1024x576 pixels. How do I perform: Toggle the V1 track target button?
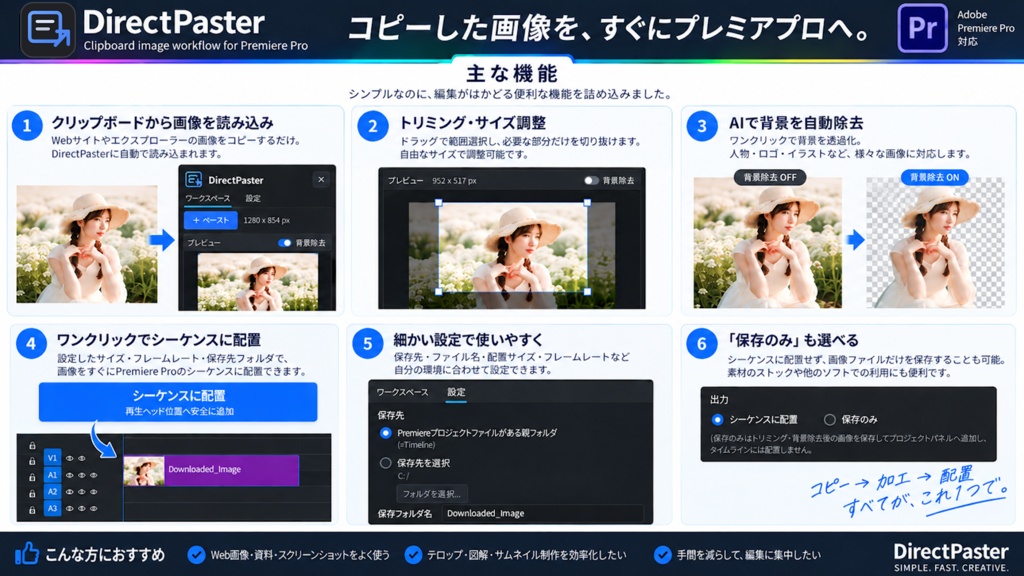[x=52, y=458]
